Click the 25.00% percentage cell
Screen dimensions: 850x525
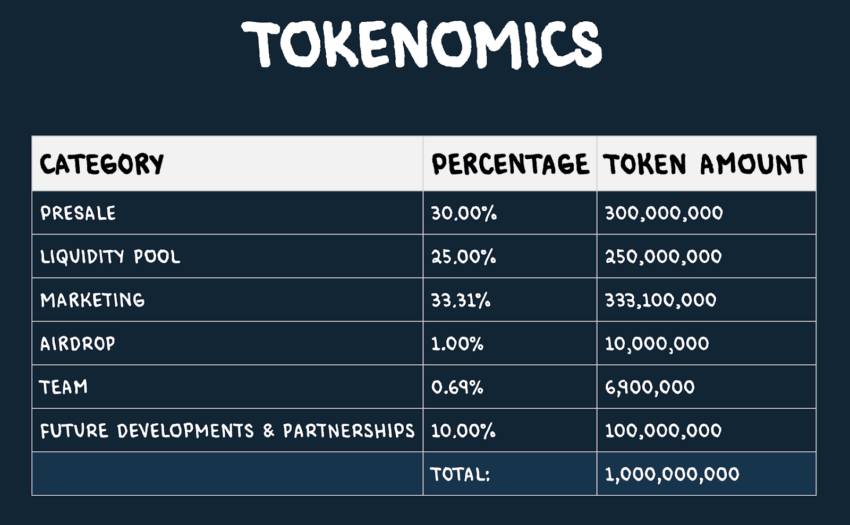[510, 256]
